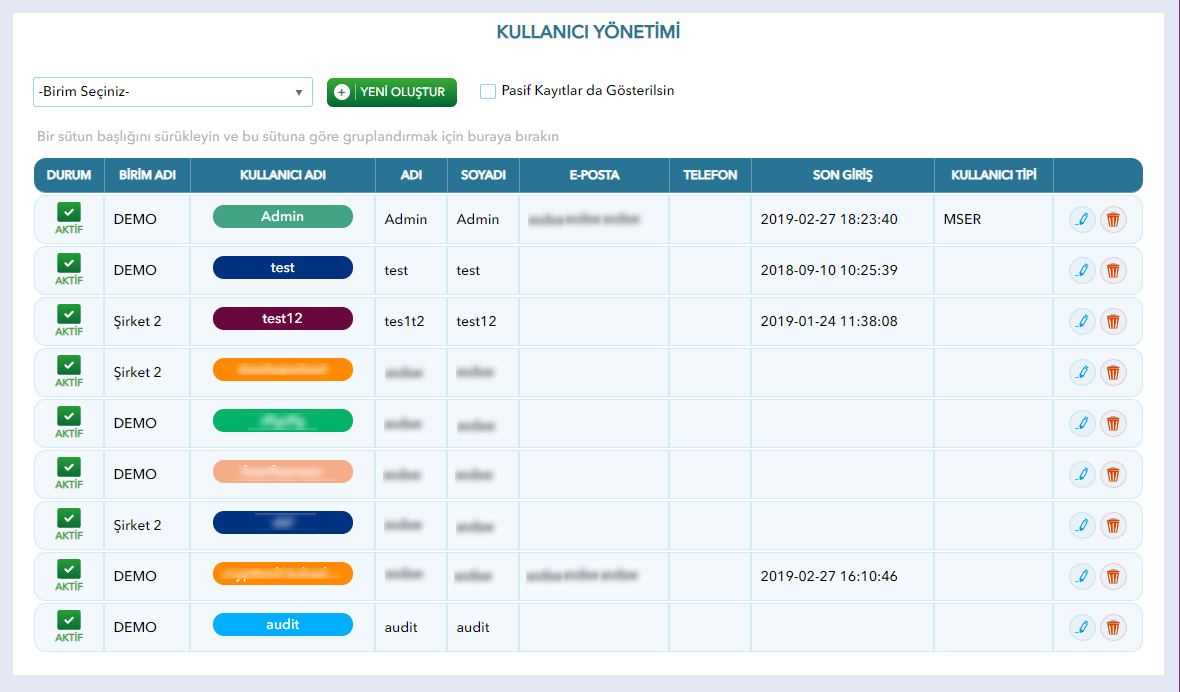Sort by the BİRİM ADI column header

(148, 175)
